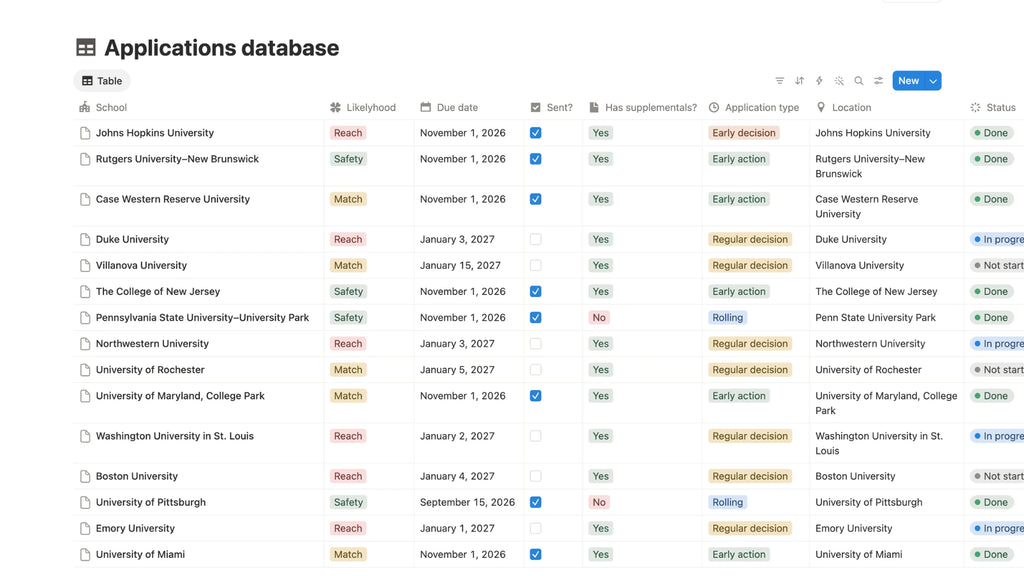Open Penn State Rolling application type
Image resolution: width=1024 pixels, height=576 pixels.
[728, 318]
